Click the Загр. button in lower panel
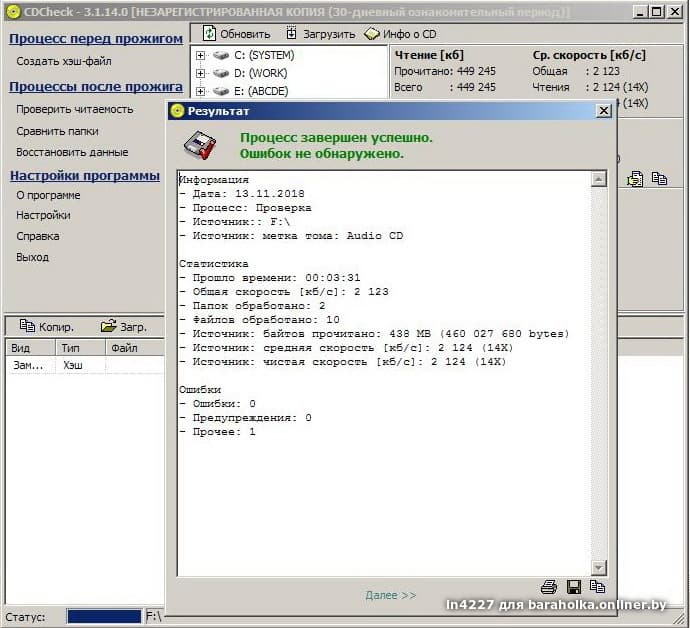 coord(124,327)
